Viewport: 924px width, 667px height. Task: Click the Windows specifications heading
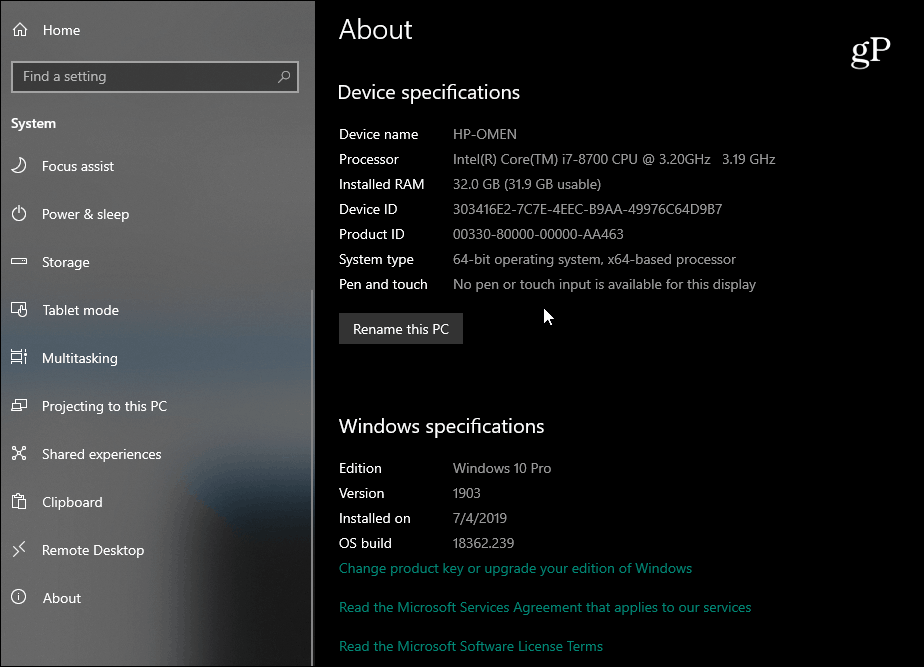click(441, 427)
